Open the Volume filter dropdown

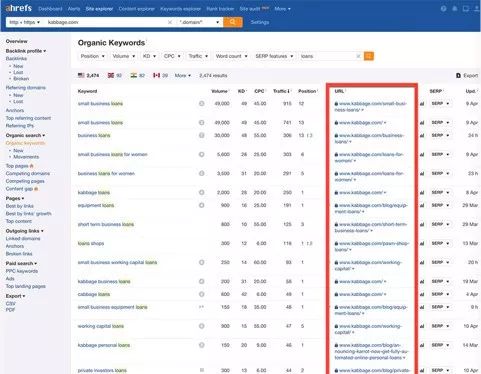tap(124, 56)
